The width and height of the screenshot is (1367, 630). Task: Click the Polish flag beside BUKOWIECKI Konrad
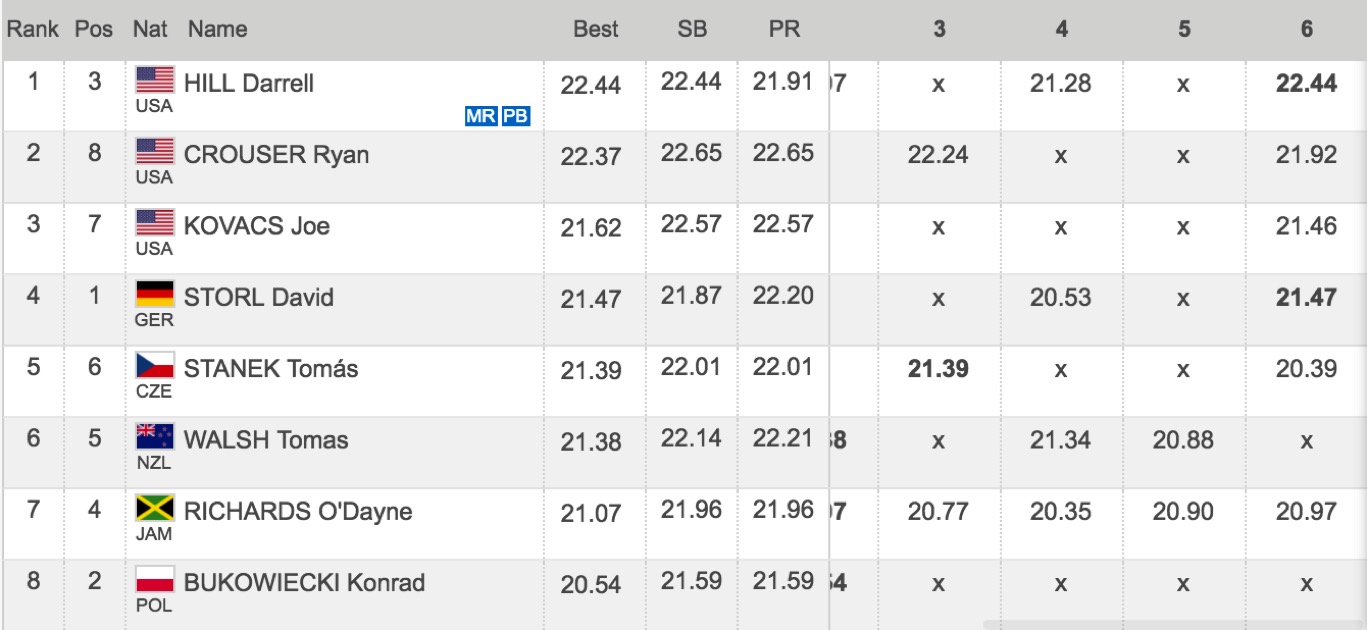(155, 580)
